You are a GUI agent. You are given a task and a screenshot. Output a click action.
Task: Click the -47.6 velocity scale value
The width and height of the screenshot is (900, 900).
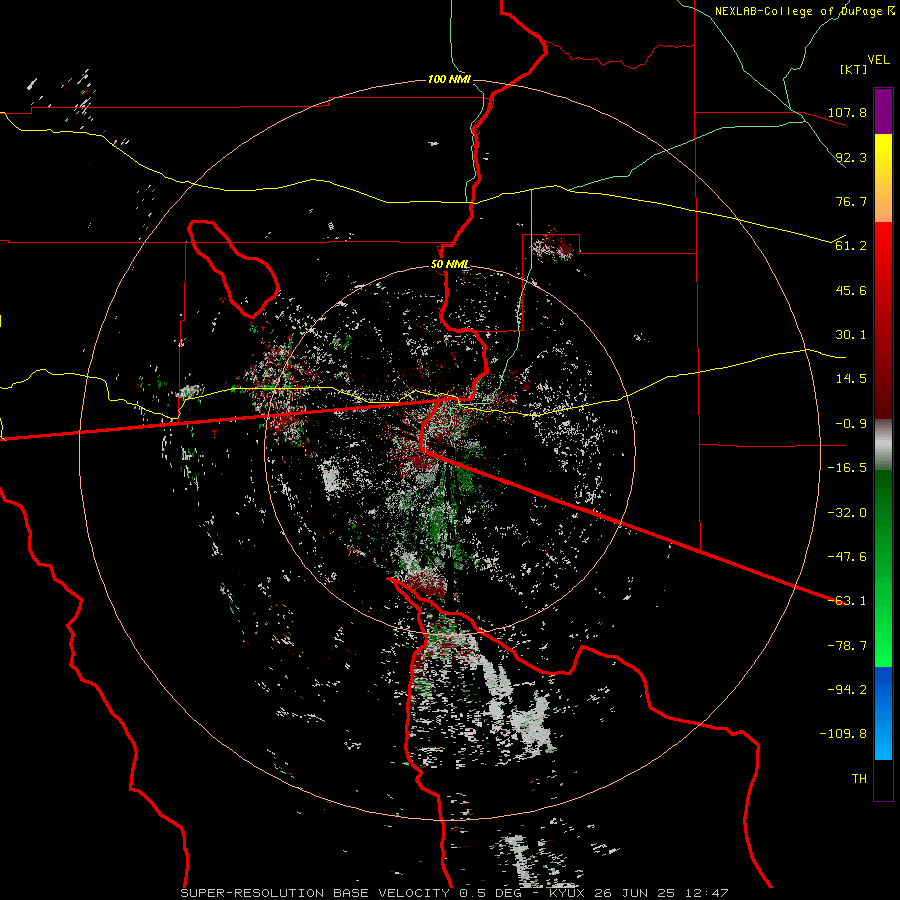(847, 557)
